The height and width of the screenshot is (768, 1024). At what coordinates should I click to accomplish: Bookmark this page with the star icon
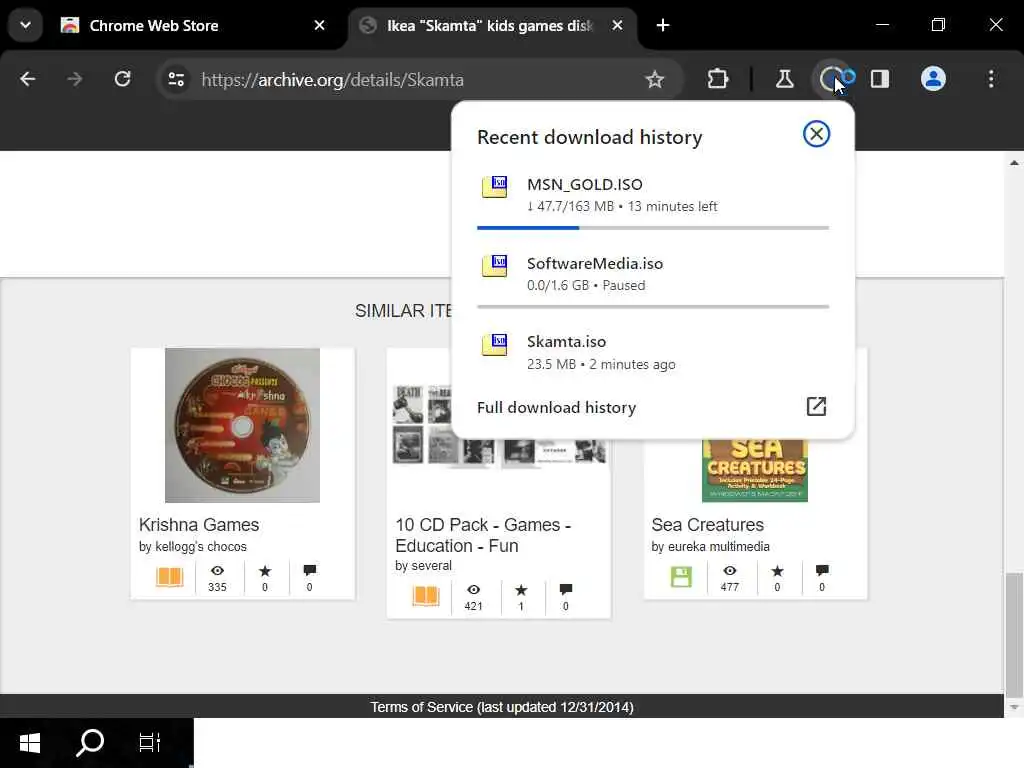pyautogui.click(x=654, y=80)
